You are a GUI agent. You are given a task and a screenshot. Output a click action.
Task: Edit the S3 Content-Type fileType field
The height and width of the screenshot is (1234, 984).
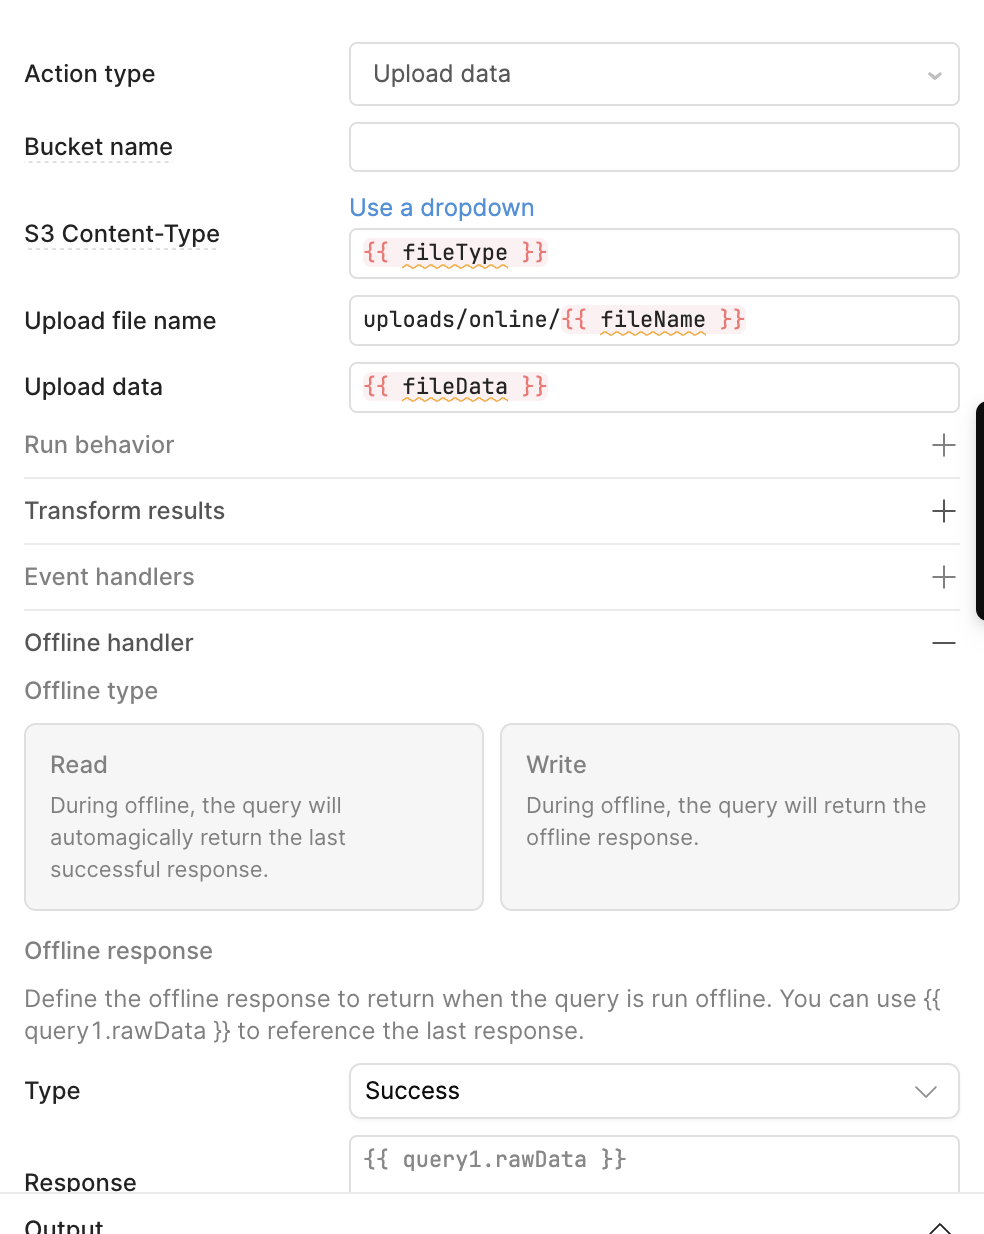click(654, 253)
